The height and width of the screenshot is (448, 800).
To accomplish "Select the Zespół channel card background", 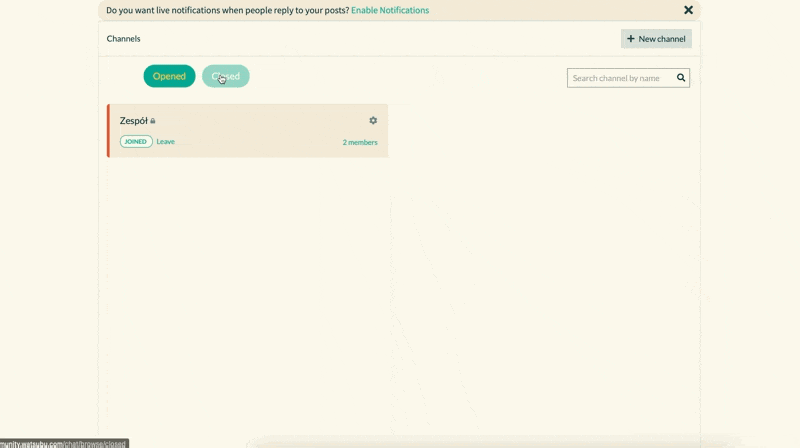I will (260, 130).
